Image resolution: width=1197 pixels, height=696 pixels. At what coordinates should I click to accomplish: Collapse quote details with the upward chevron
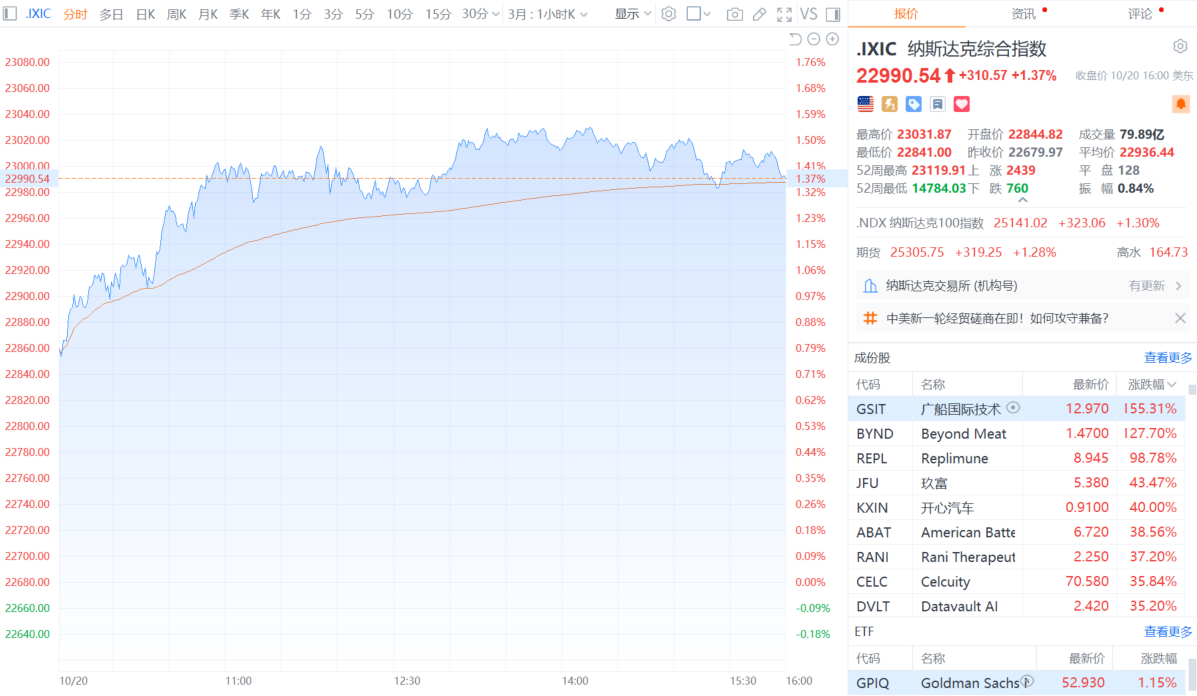1022,198
